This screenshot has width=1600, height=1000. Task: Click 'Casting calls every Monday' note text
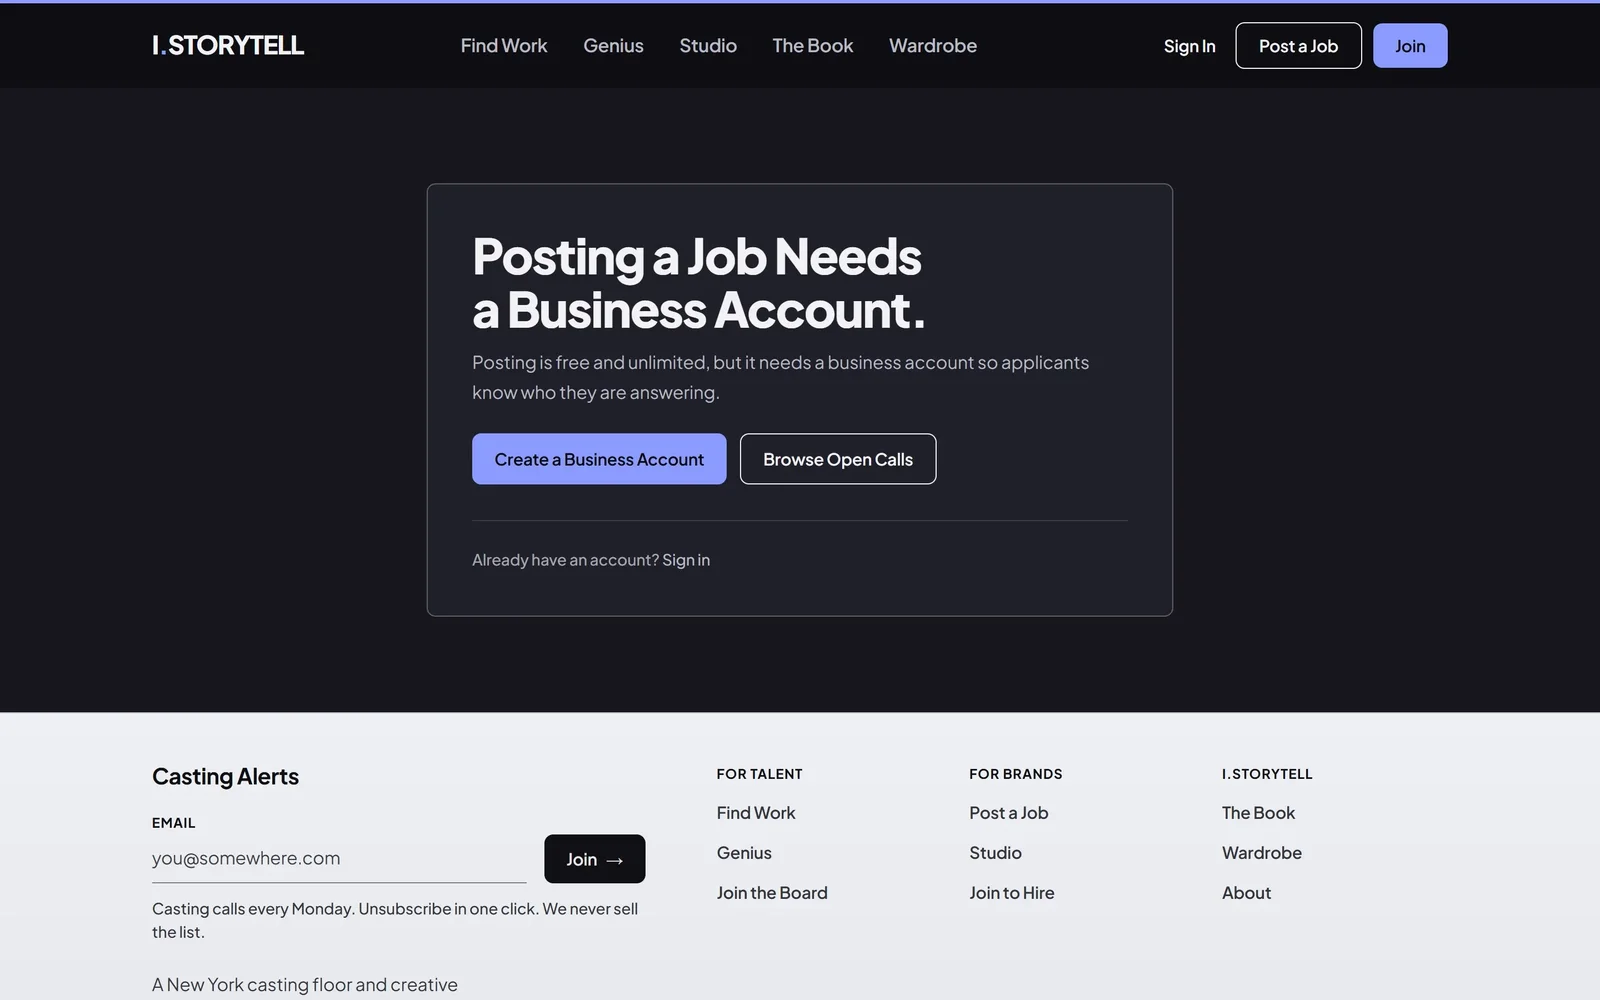(x=395, y=920)
